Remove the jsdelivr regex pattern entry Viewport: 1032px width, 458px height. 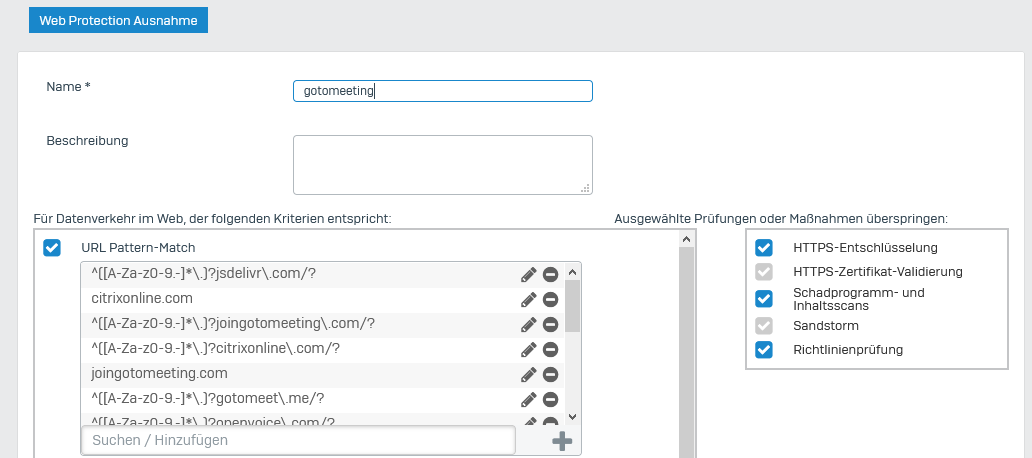(x=551, y=274)
